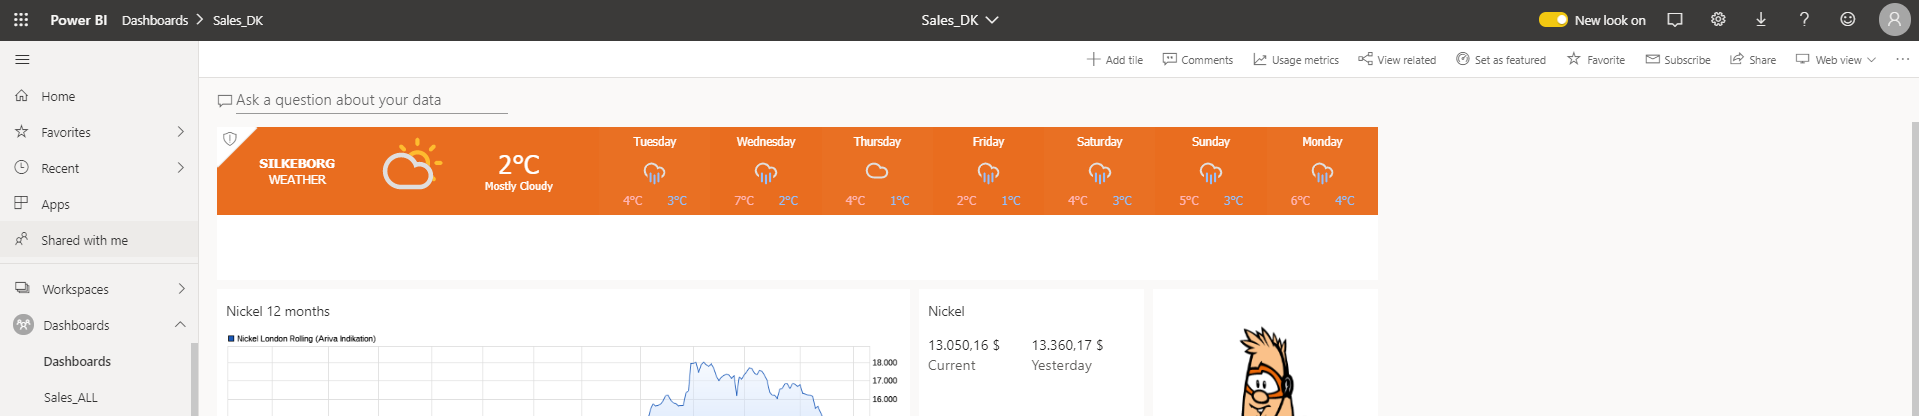
Task: Open the settings gear icon
Action: (1718, 20)
